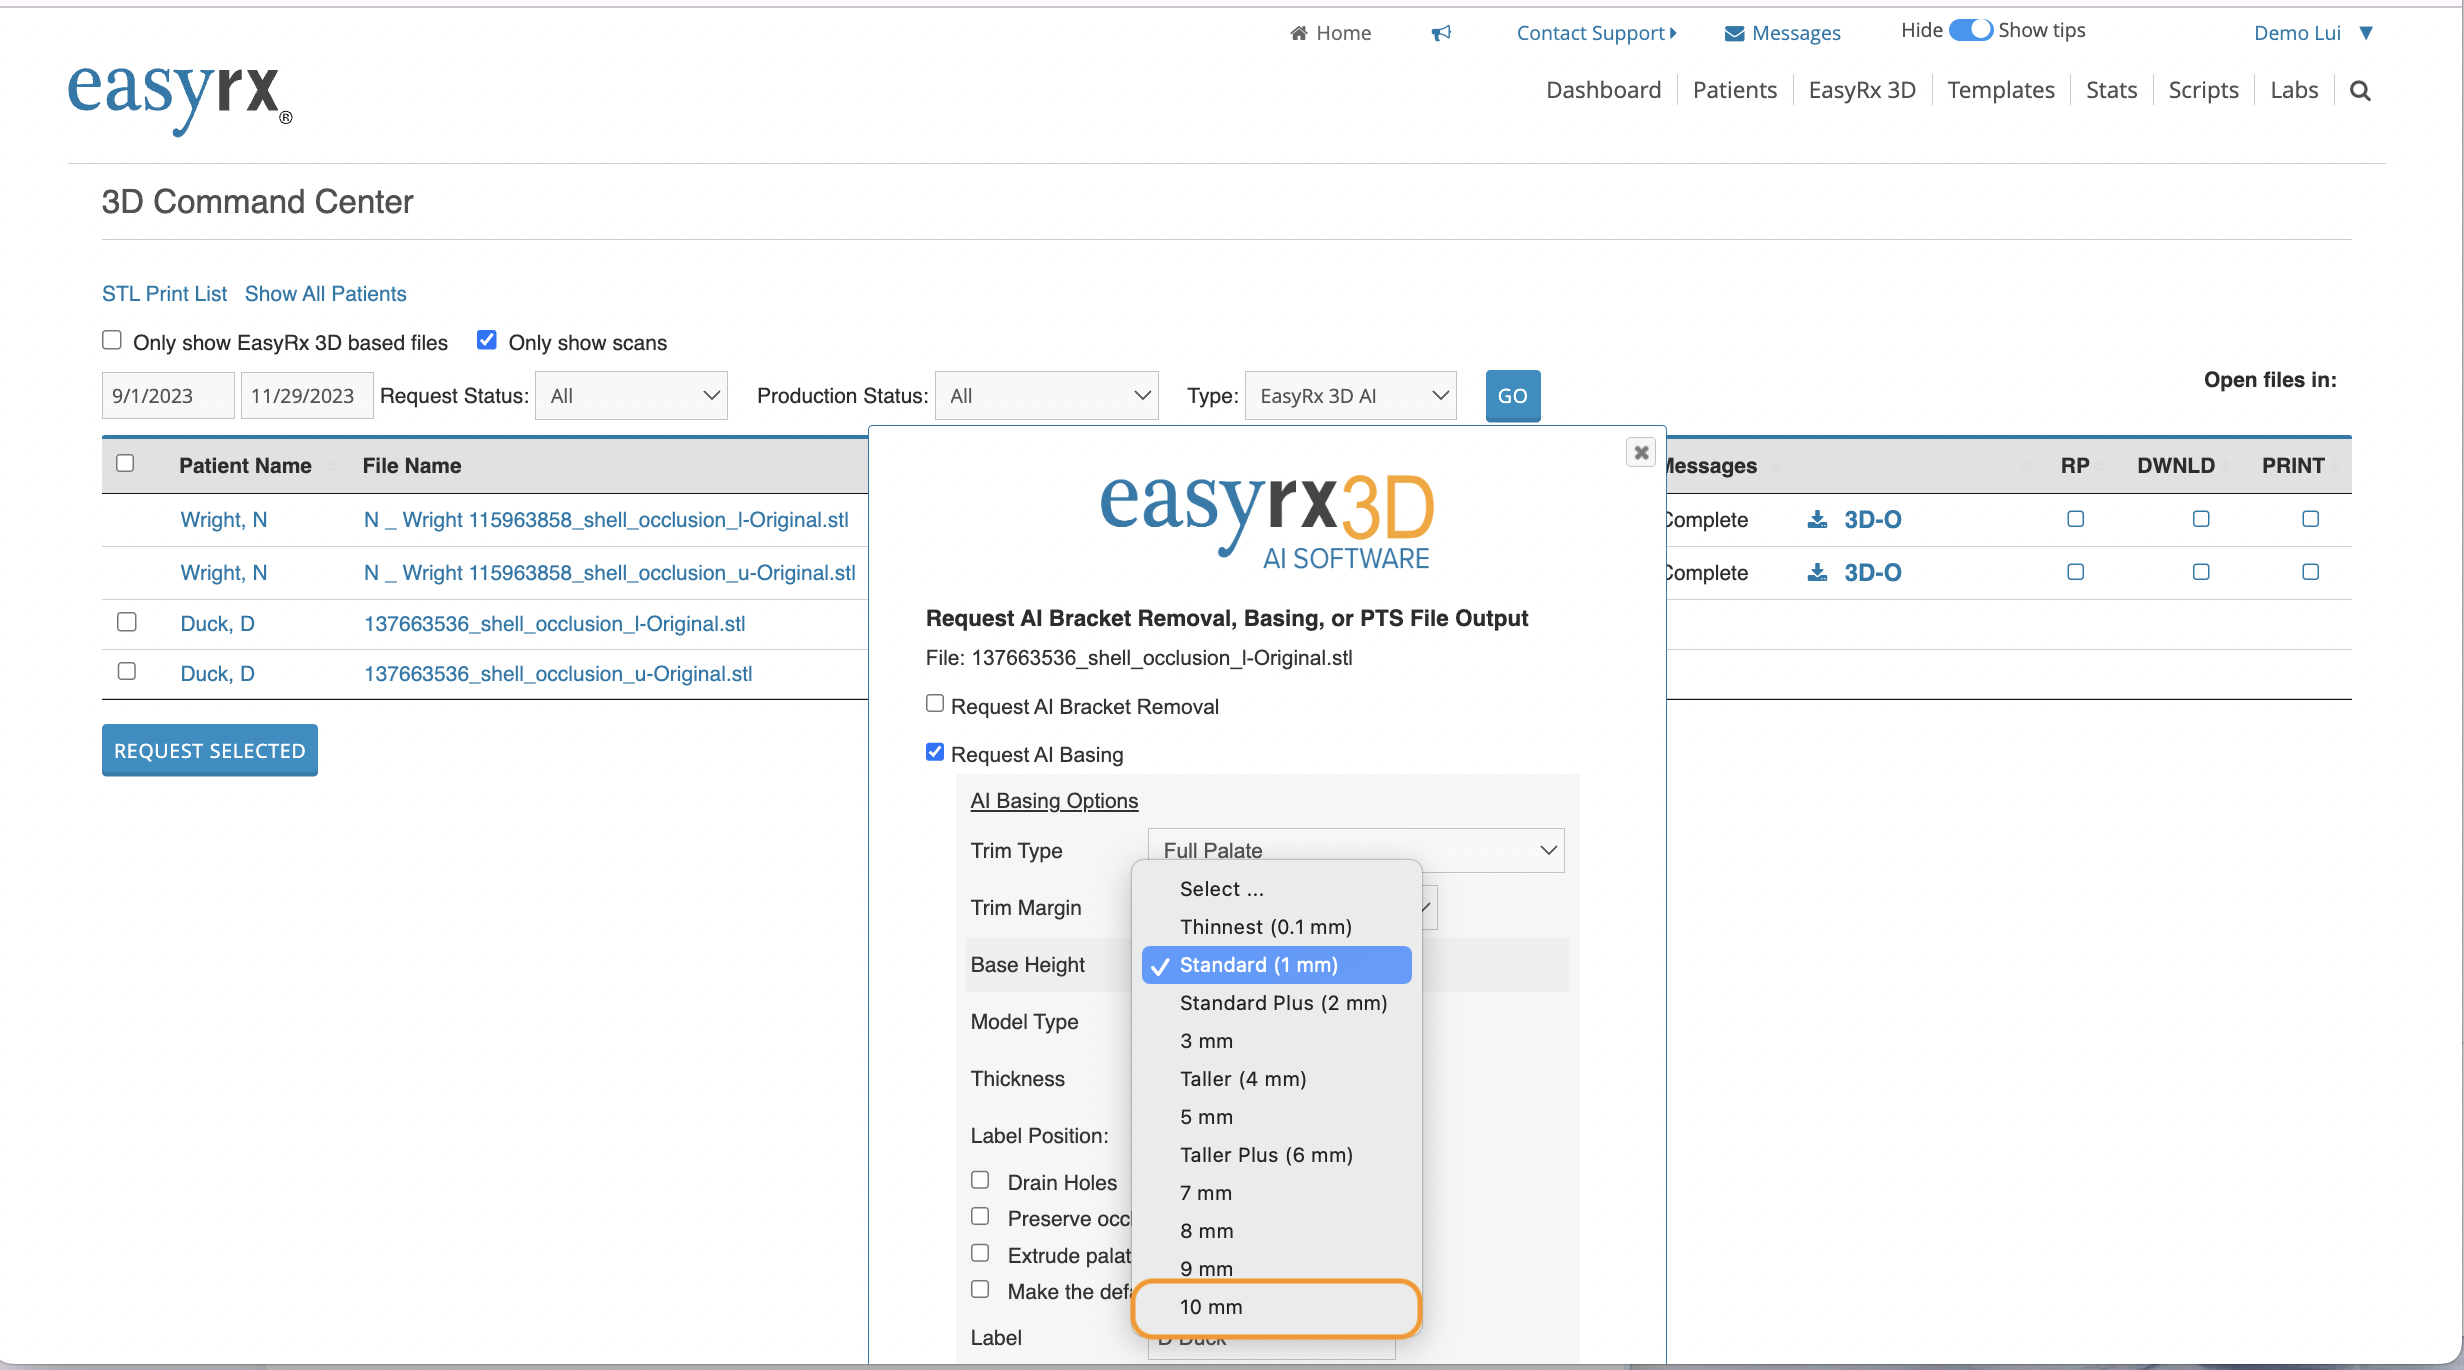The height and width of the screenshot is (1370, 2464).
Task: Open Patients nav item
Action: [x=1735, y=90]
